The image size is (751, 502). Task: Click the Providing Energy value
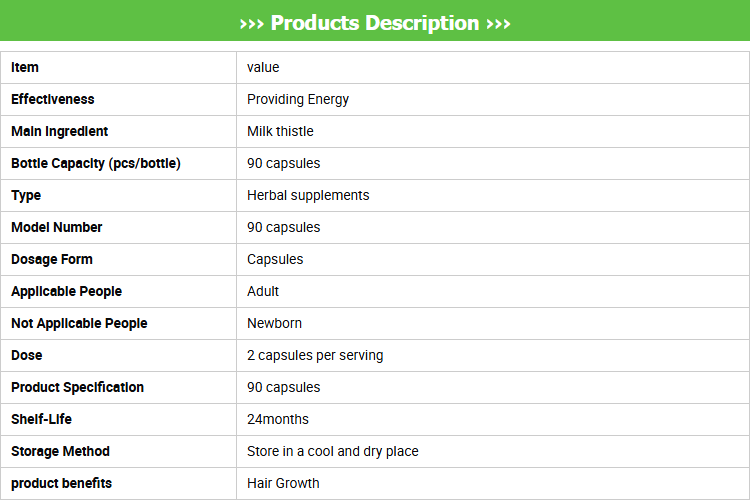[x=298, y=99]
